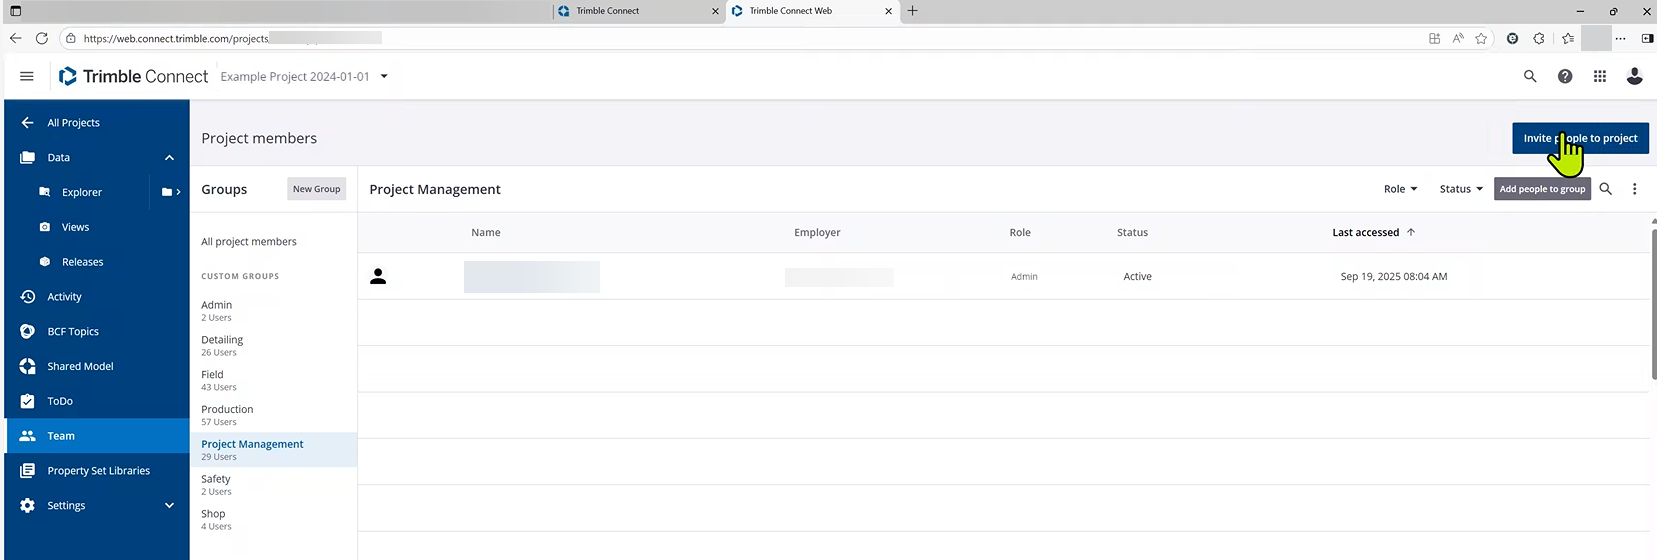Open the Role filter dropdown
The width and height of the screenshot is (1657, 560).
[x=1400, y=189]
